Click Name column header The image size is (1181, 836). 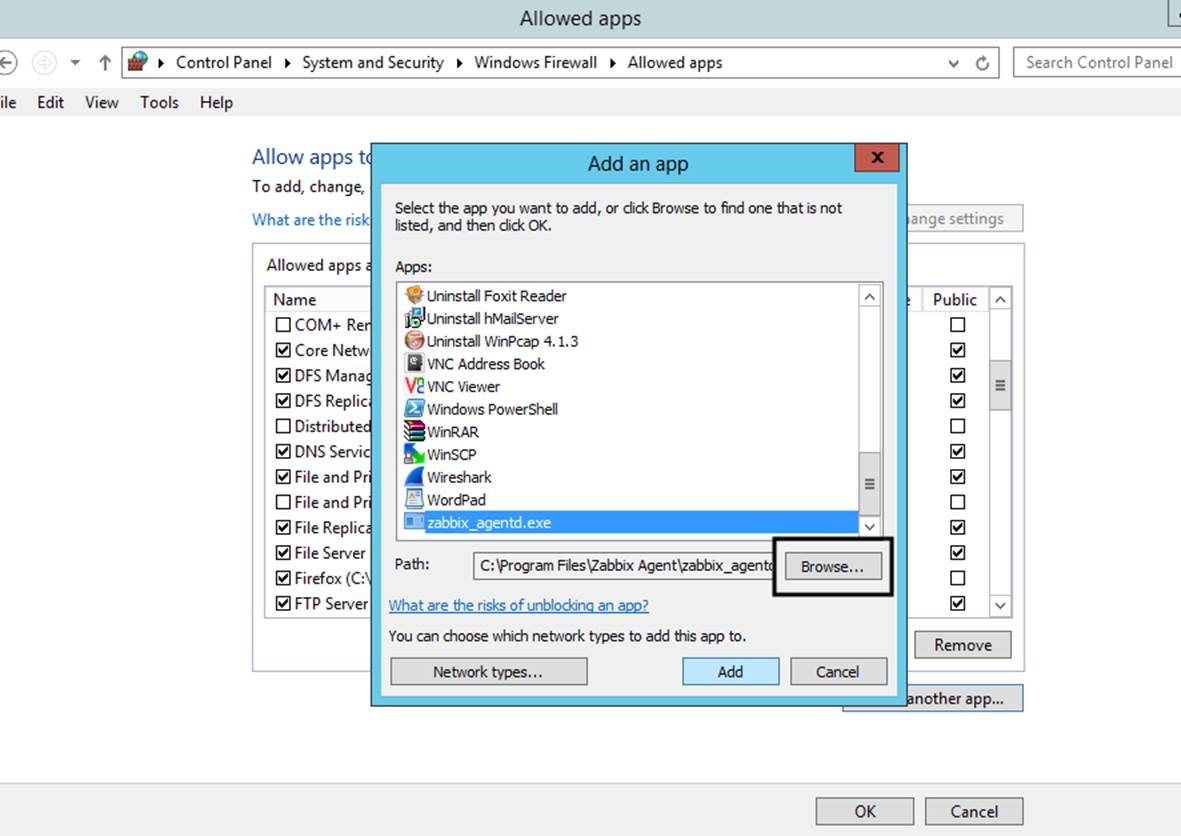295,300
